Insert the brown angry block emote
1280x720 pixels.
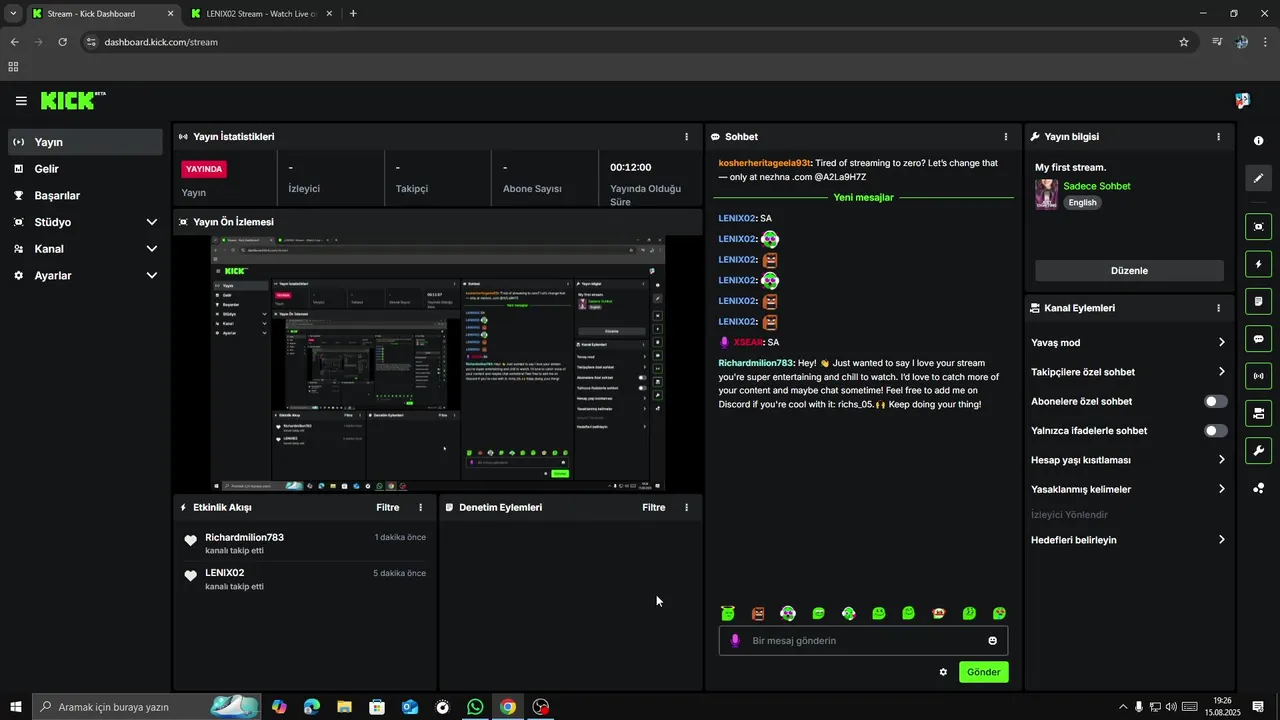(758, 613)
